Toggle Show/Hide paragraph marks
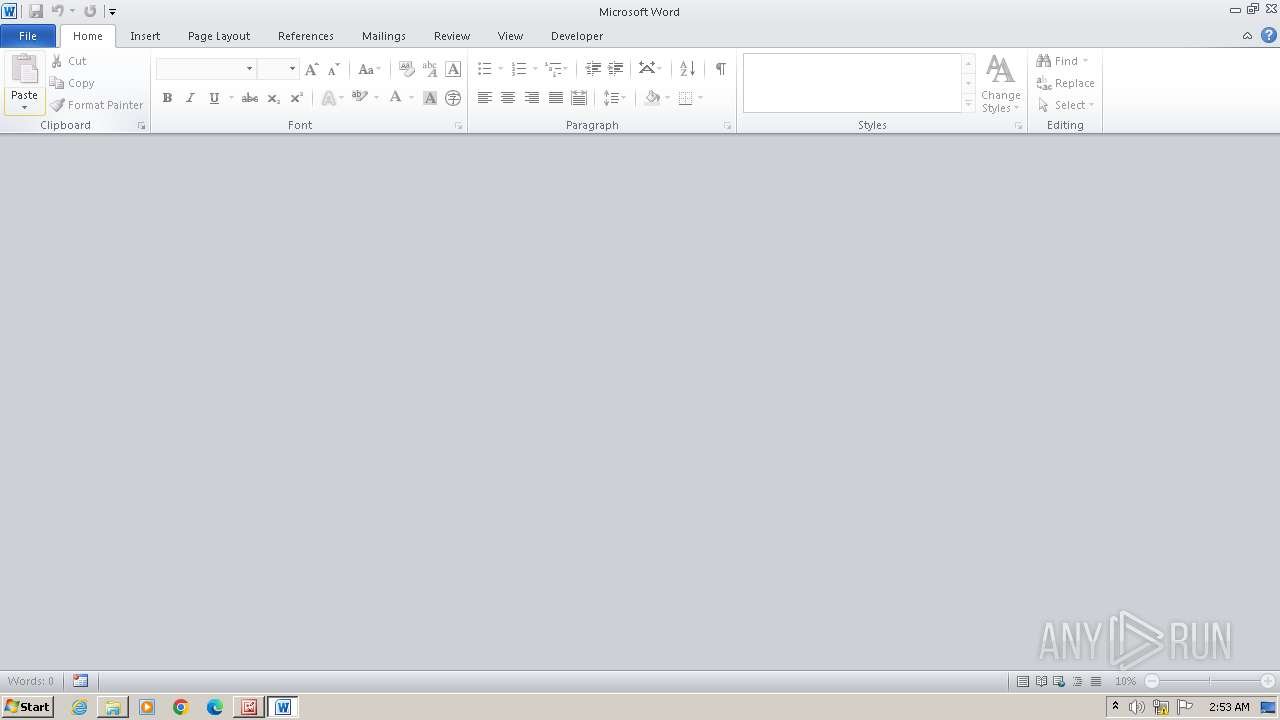 [720, 69]
